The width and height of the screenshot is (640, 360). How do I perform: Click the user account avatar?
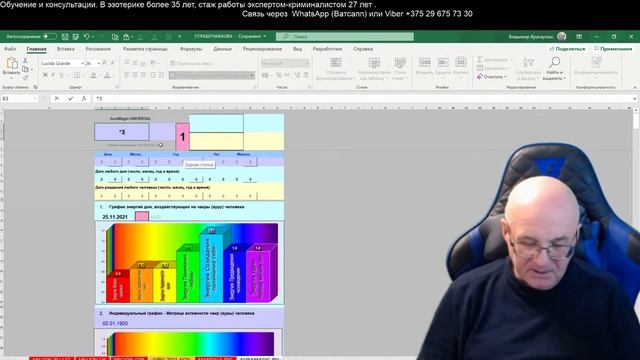tap(562, 36)
